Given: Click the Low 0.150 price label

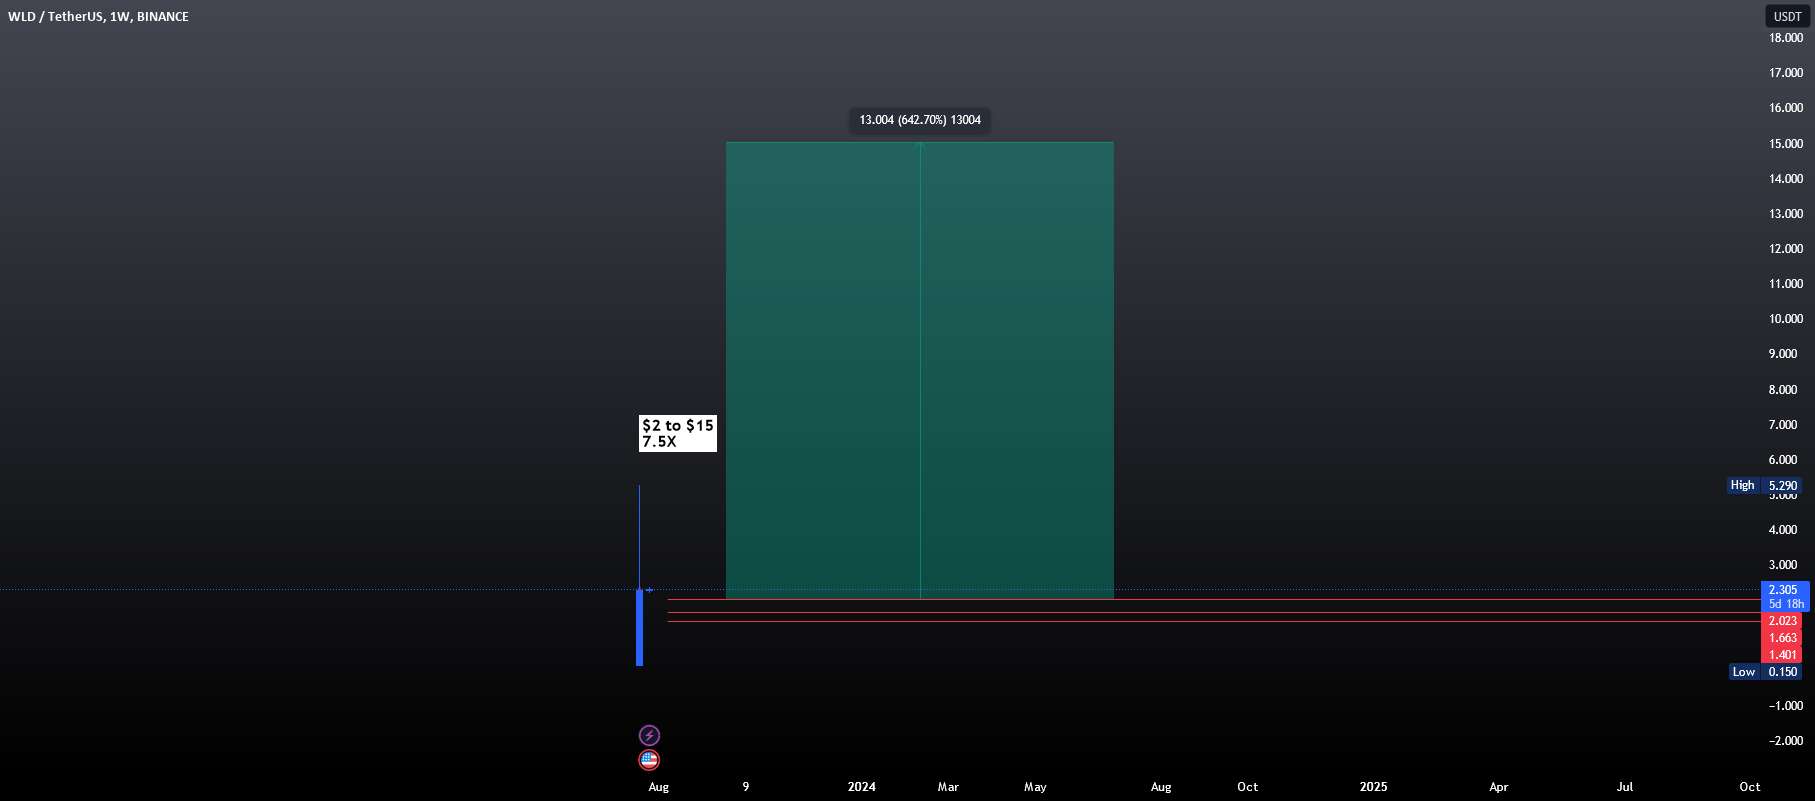Looking at the screenshot, I should pyautogui.click(x=1765, y=672).
